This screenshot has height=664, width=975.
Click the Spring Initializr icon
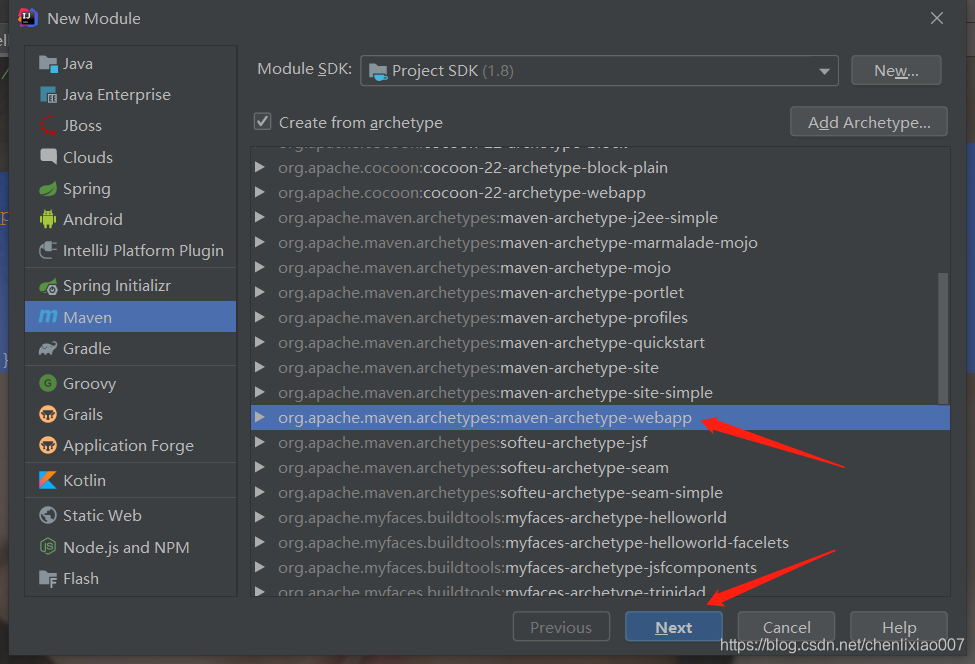(x=48, y=286)
